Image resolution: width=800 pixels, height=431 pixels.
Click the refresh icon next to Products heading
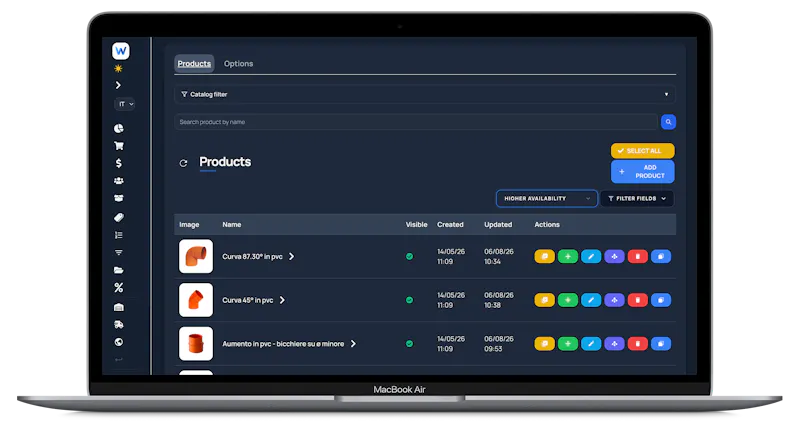tap(183, 163)
